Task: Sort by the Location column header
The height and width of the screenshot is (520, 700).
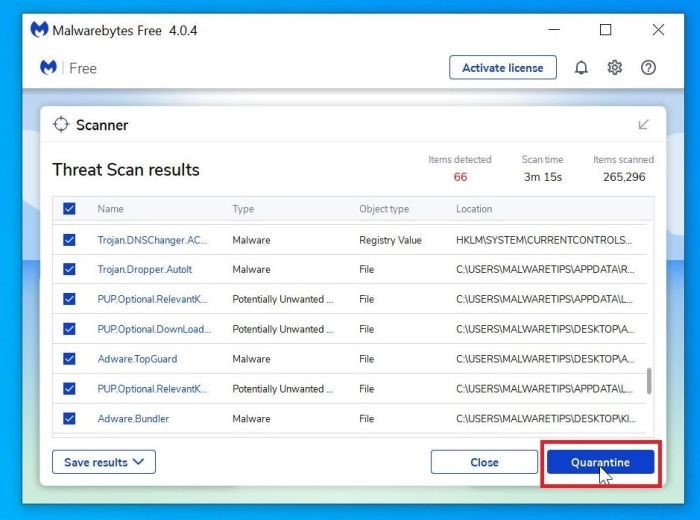Action: [474, 209]
